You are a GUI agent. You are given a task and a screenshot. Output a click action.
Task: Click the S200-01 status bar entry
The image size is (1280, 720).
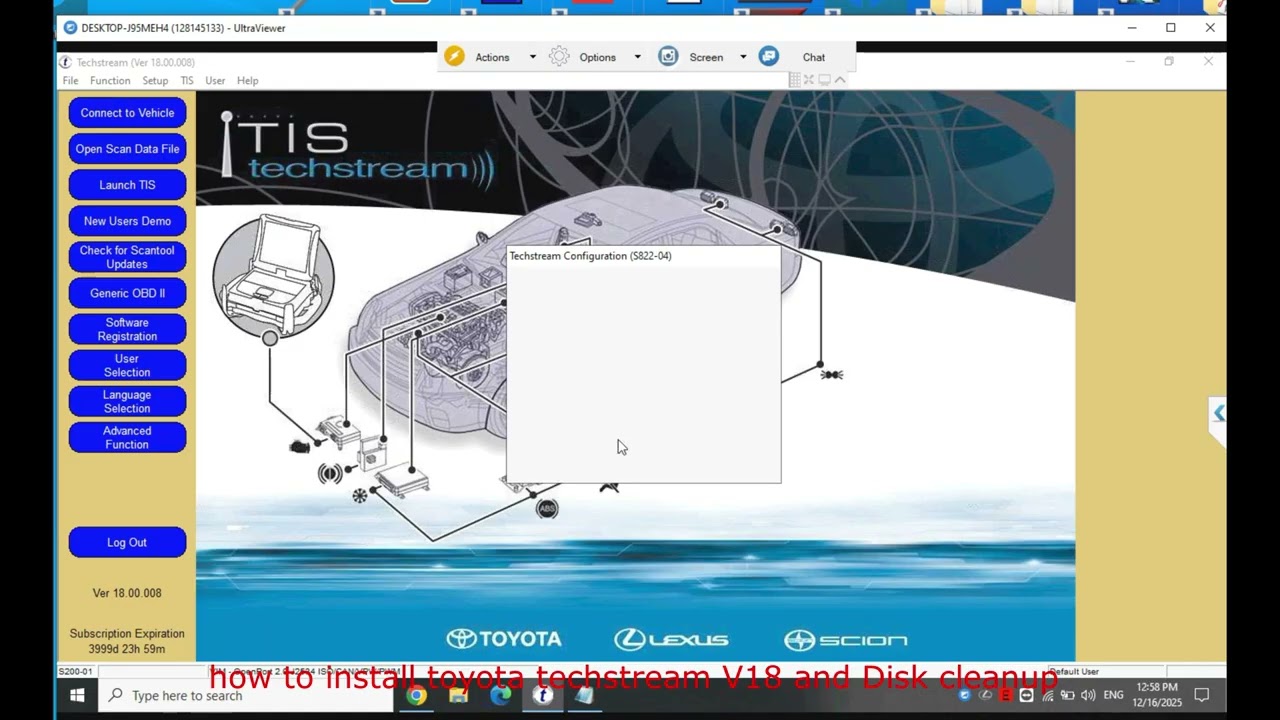76,672
